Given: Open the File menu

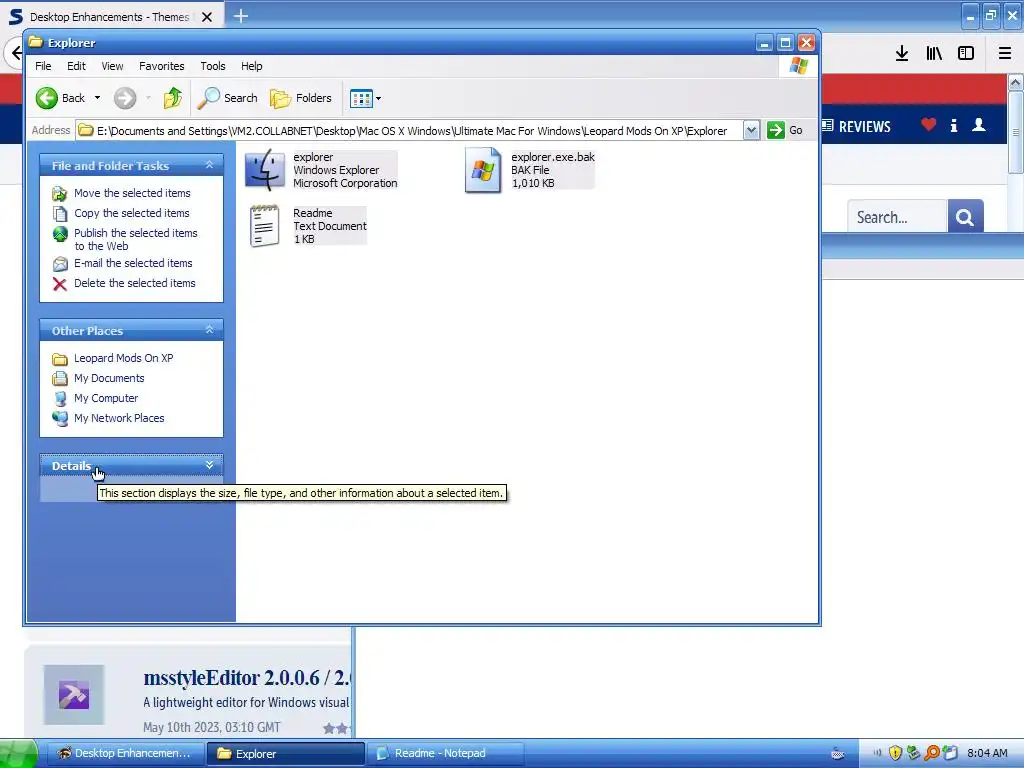Looking at the screenshot, I should coord(43,66).
